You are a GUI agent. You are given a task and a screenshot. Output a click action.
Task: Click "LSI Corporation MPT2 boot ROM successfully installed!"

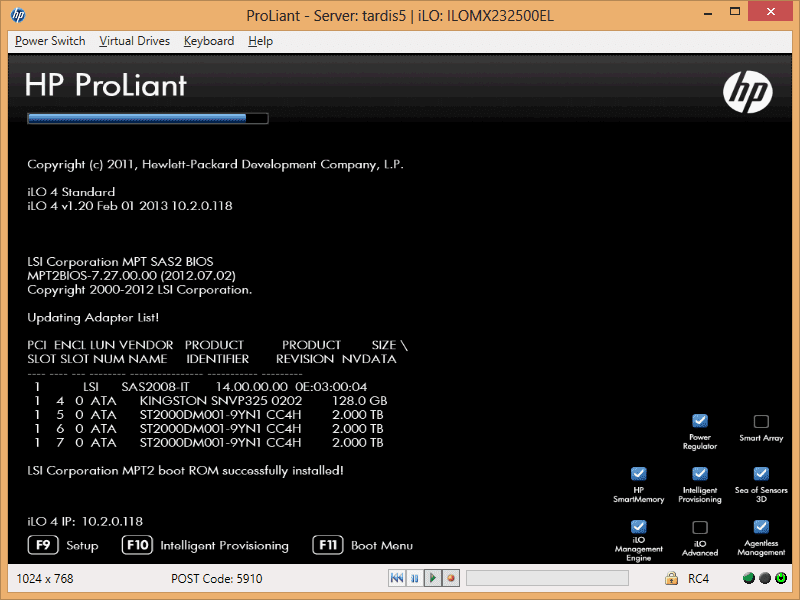pos(185,470)
